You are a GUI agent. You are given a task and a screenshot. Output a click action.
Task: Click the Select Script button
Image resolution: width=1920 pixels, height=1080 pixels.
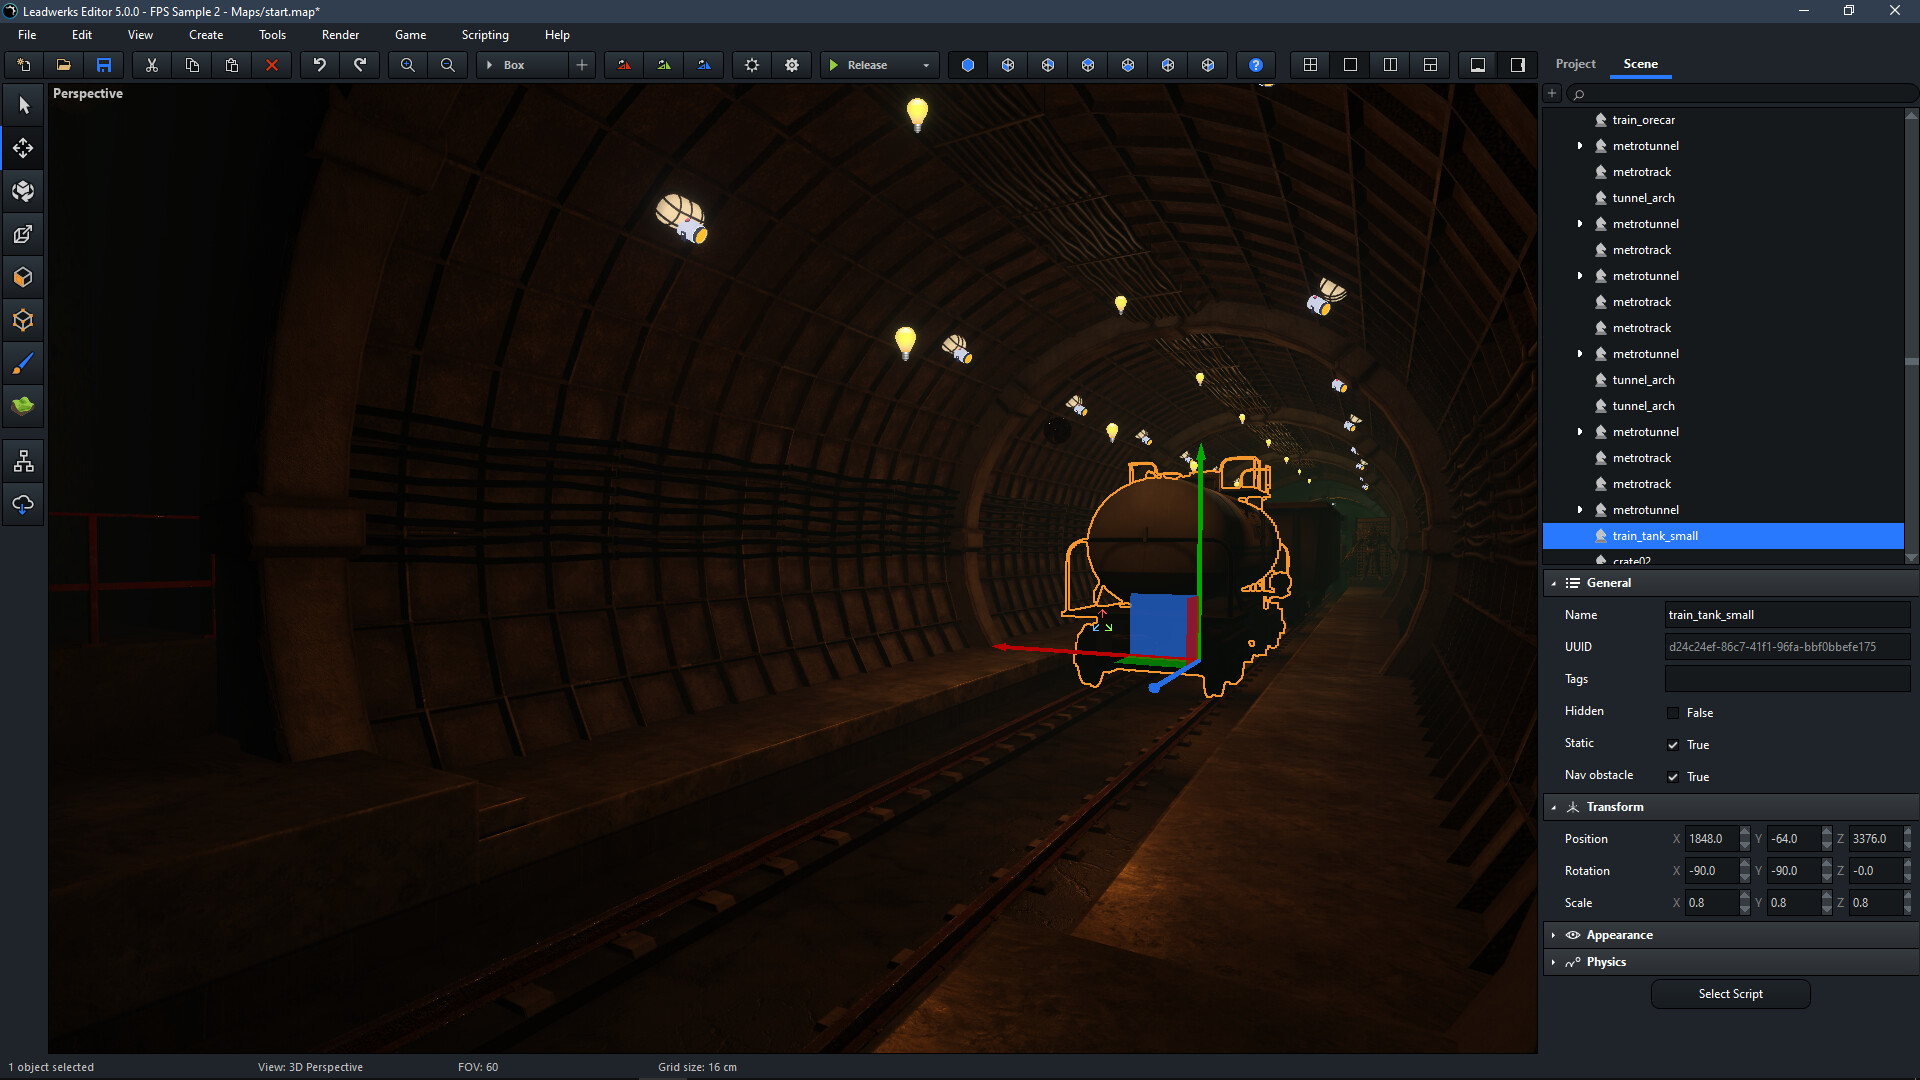pos(1730,993)
